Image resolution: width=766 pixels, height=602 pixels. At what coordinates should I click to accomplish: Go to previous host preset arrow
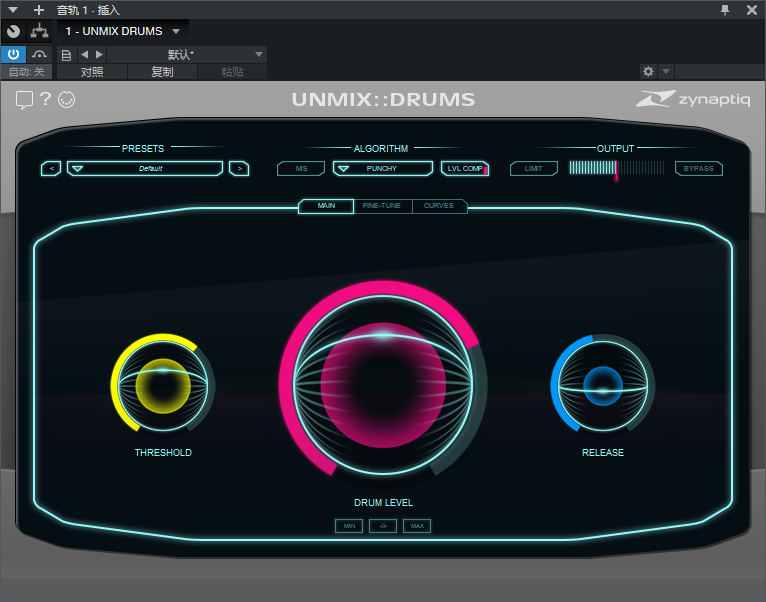click(85, 54)
